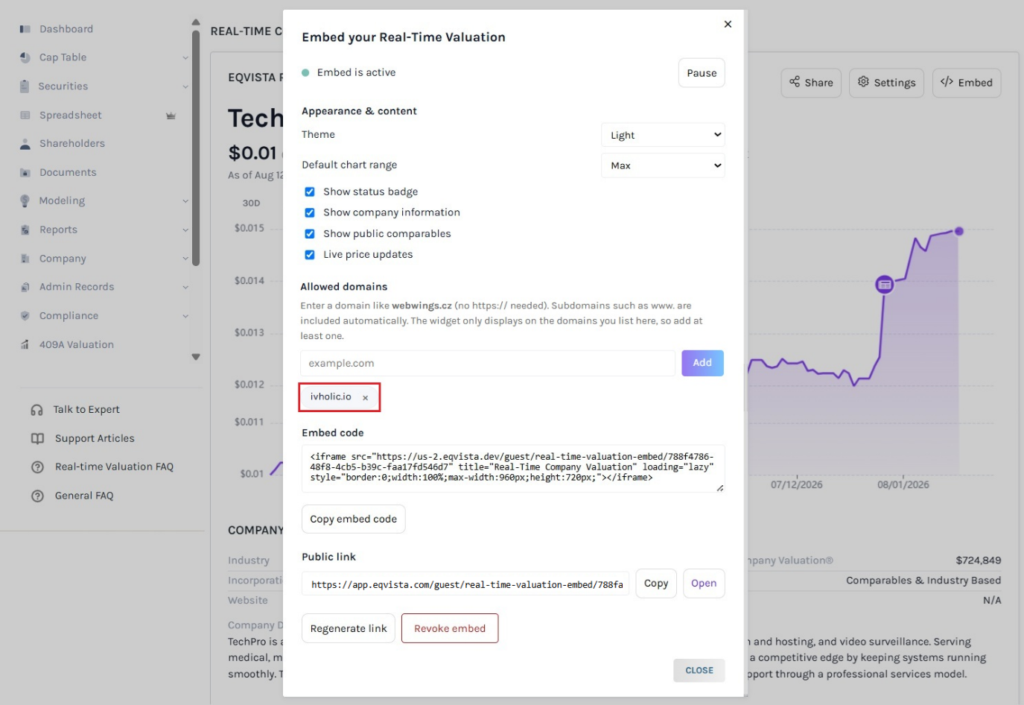Open the Talk to Expert link
The image size is (1024, 705).
(86, 410)
